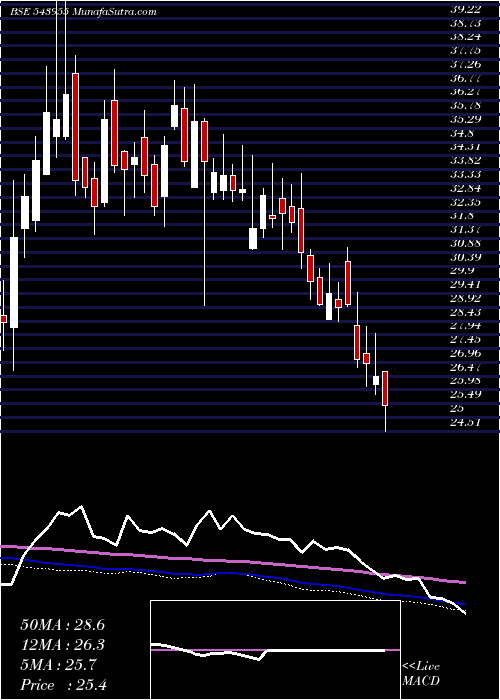The height and width of the screenshot is (700, 500).
Task: Click the 28.92 price axis label
Action: click(465, 298)
